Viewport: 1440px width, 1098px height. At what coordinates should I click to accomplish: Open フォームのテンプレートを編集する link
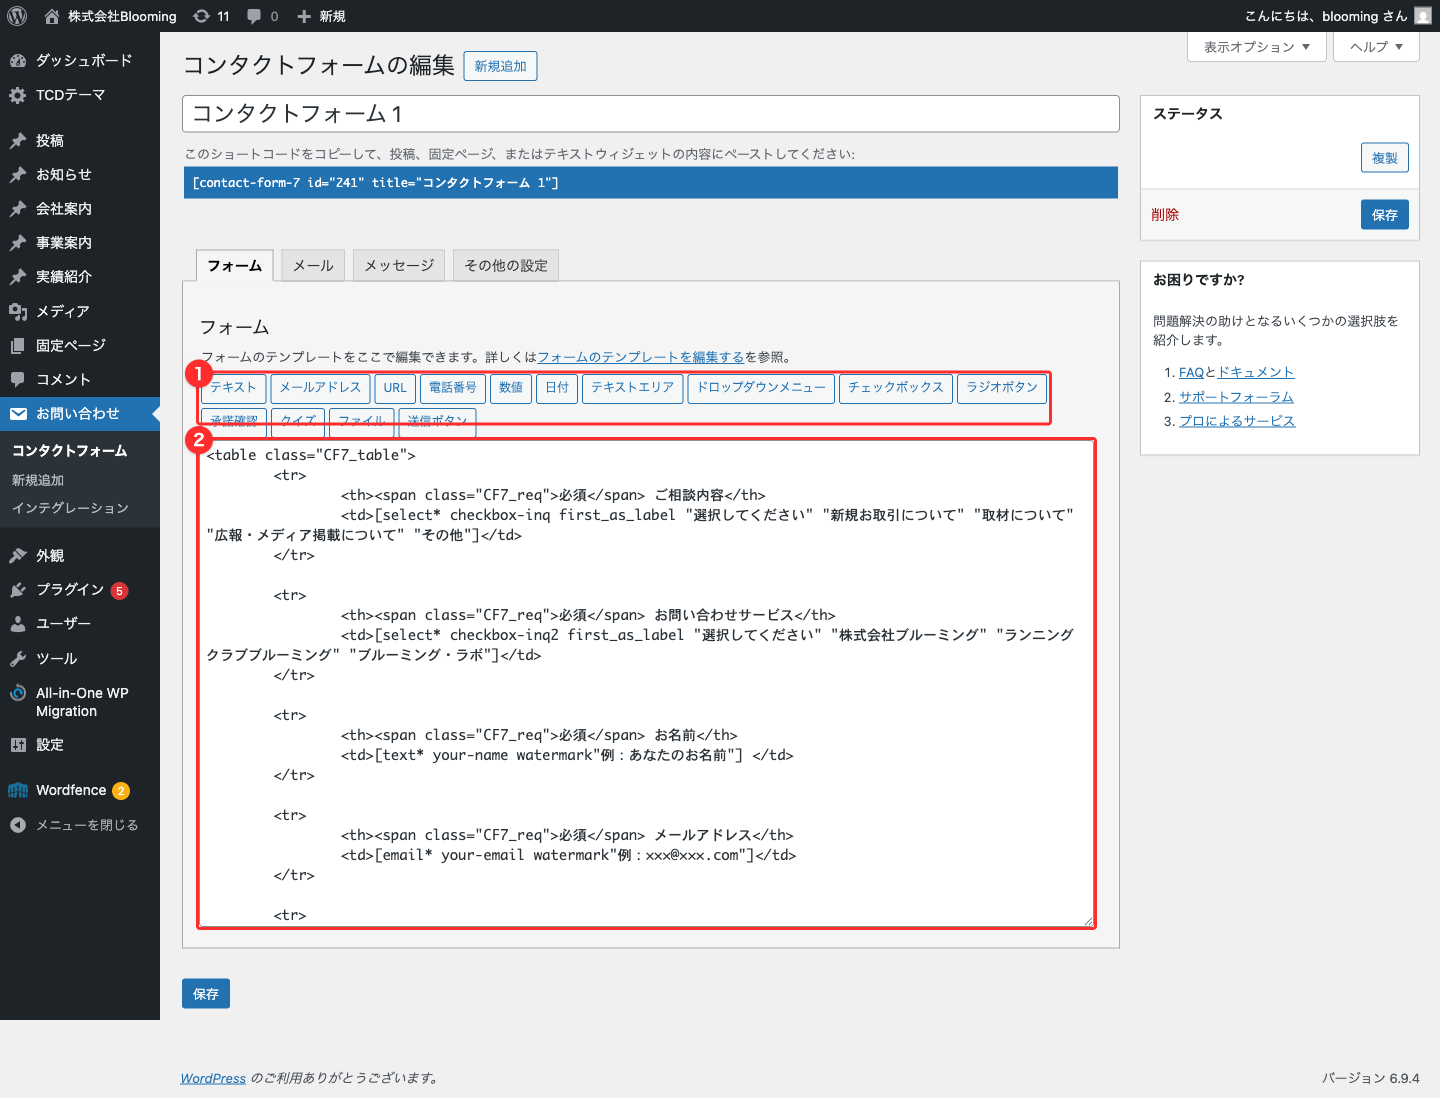(x=641, y=357)
